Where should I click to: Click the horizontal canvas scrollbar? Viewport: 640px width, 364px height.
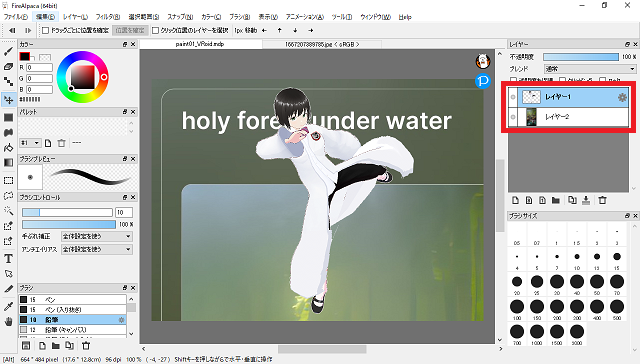click(322, 349)
